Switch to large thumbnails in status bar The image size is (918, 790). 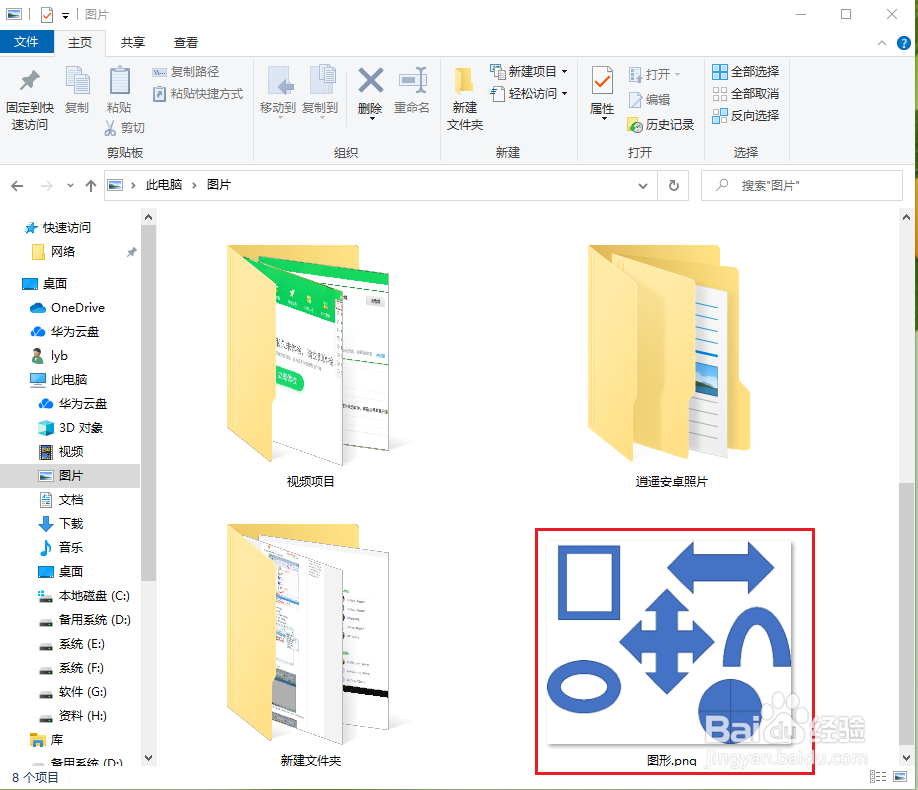coord(898,776)
